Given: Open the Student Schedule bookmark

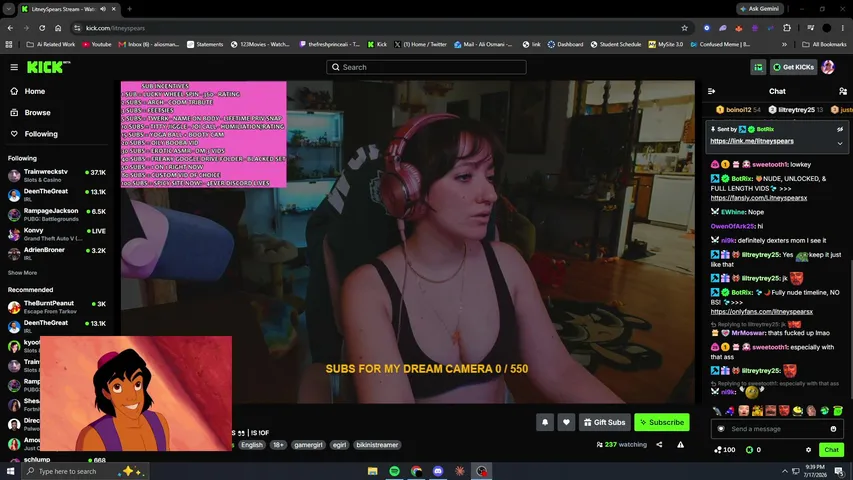Looking at the screenshot, I should 615,45.
